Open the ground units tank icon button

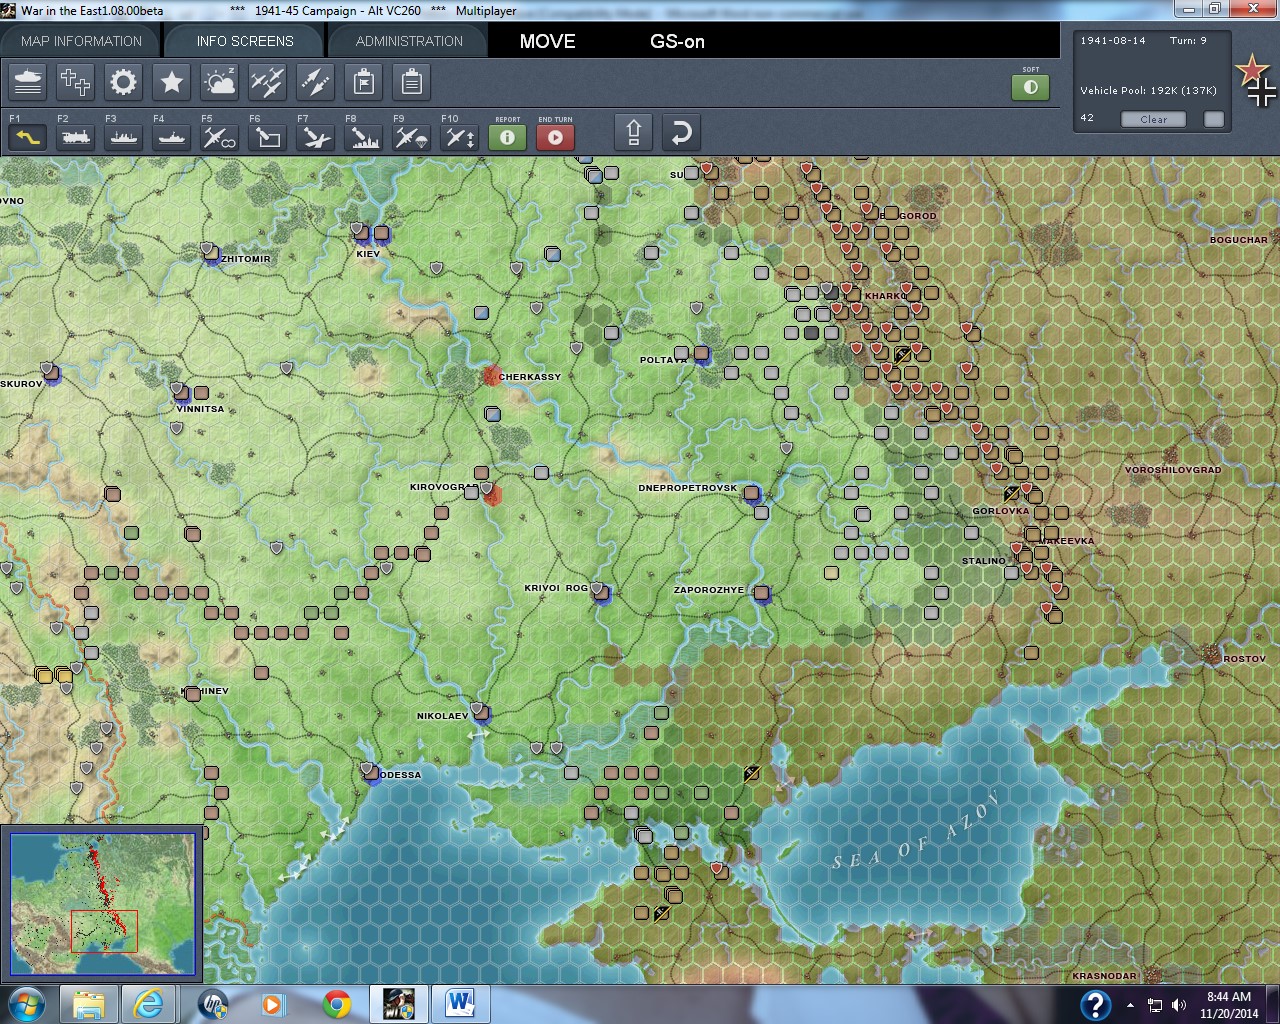point(28,81)
